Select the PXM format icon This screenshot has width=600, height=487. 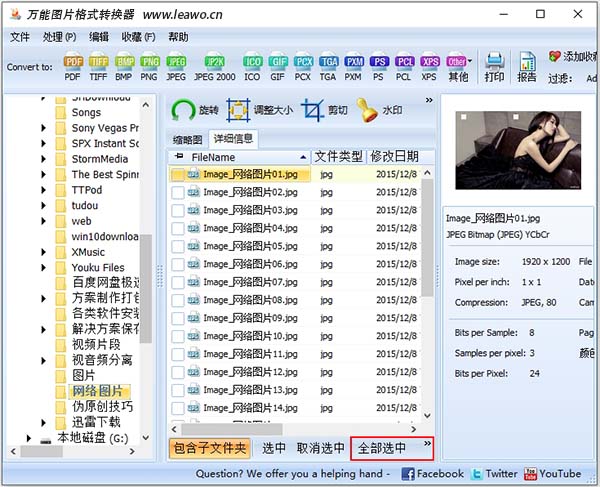click(353, 66)
